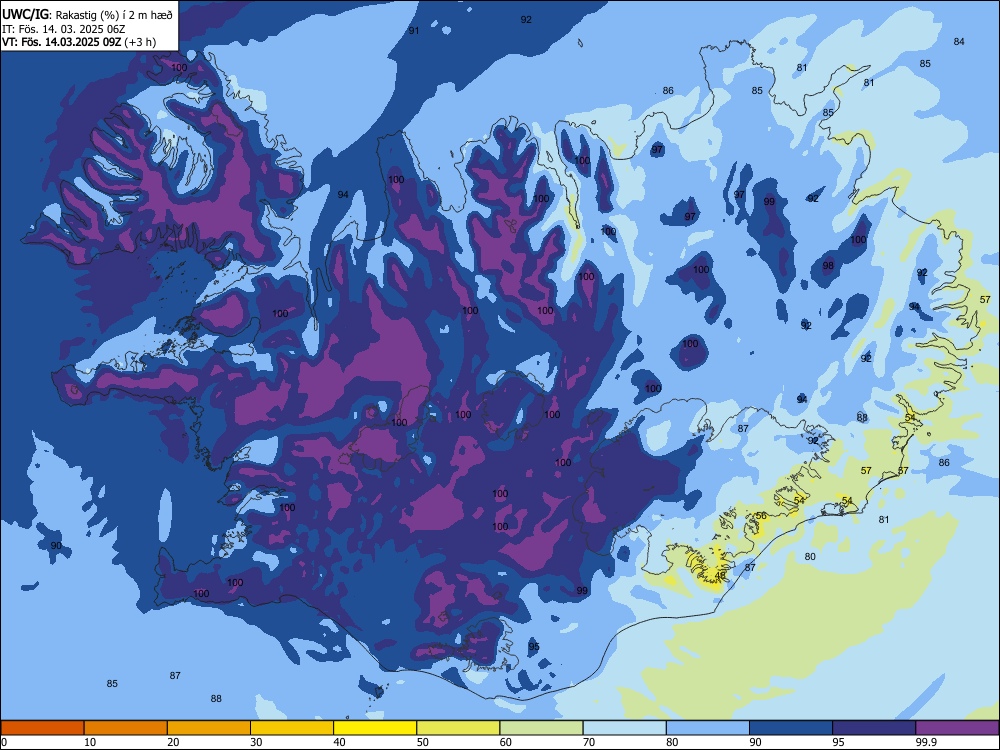Click the '20' legend scale label
The image size is (1000, 750).
pyautogui.click(x=173, y=742)
